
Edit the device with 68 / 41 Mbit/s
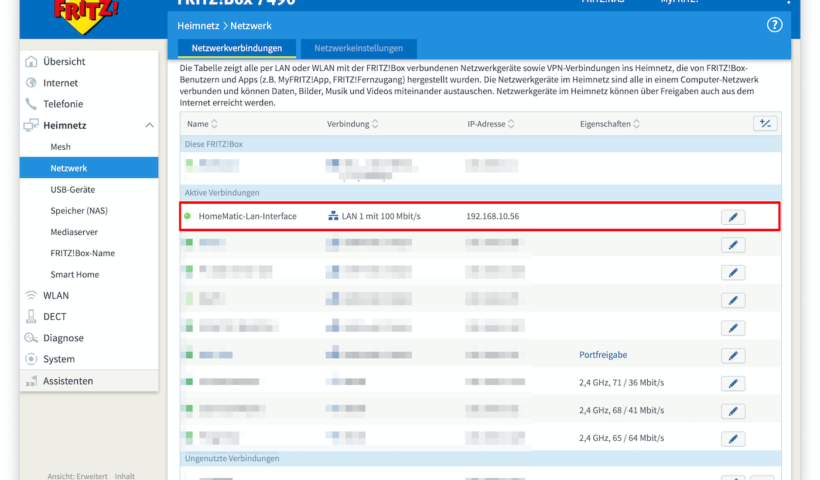tap(733, 412)
